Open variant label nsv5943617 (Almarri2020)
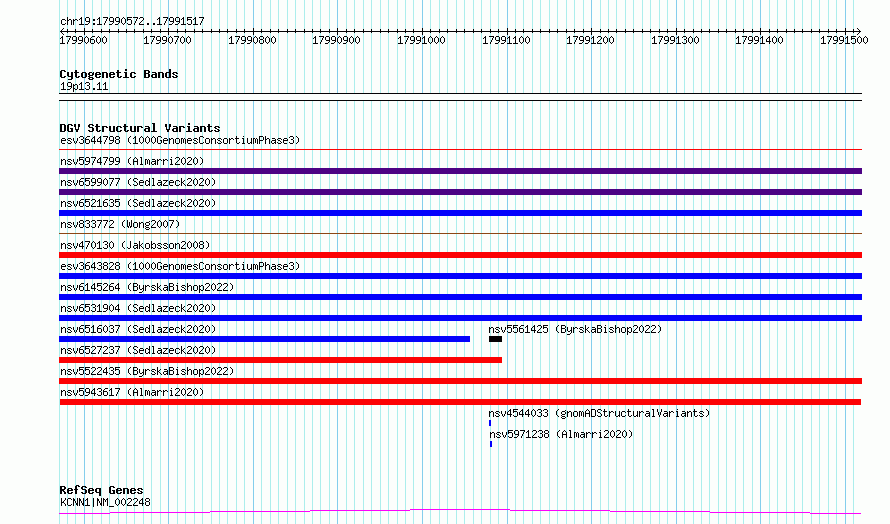 [x=132, y=392]
